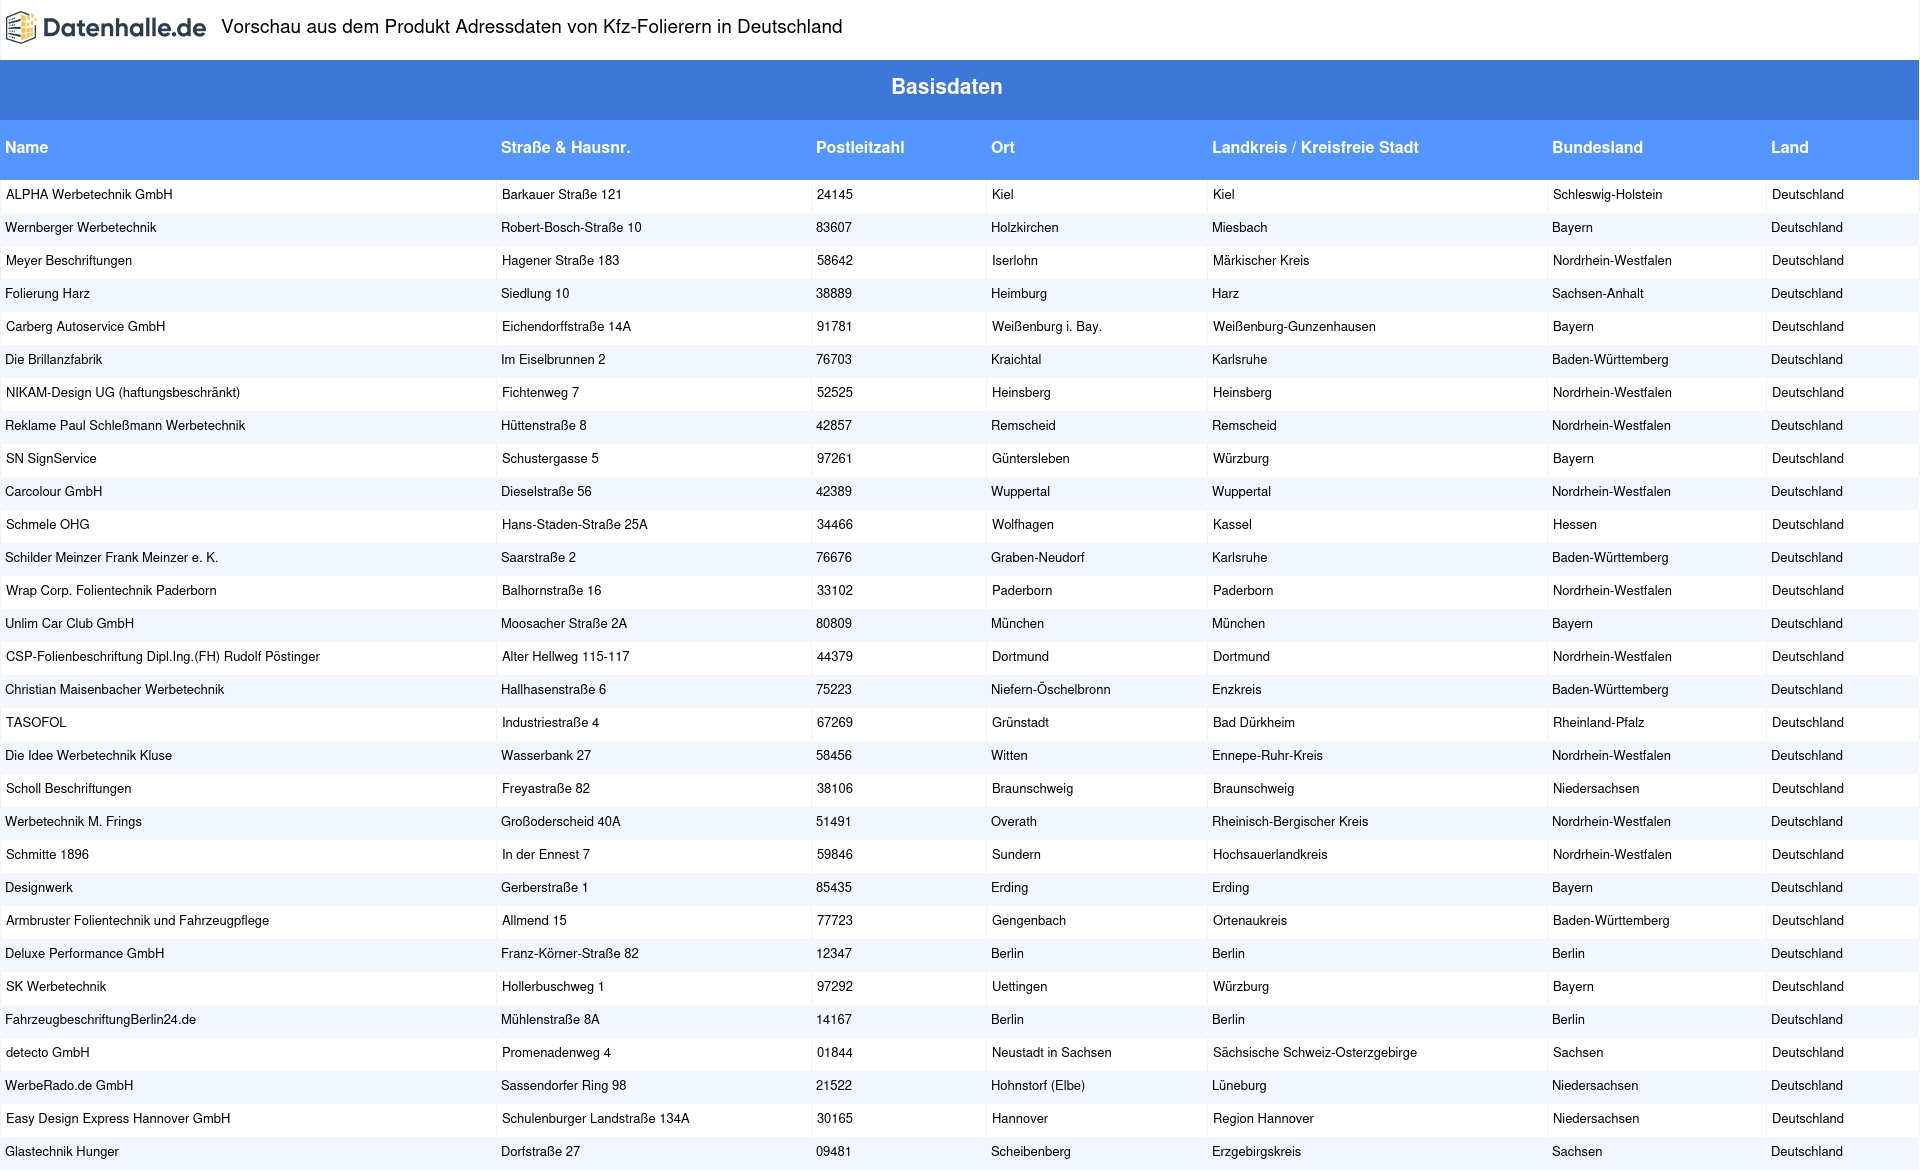Click the postal code 09481
The image size is (1920, 1170).
tap(834, 1152)
